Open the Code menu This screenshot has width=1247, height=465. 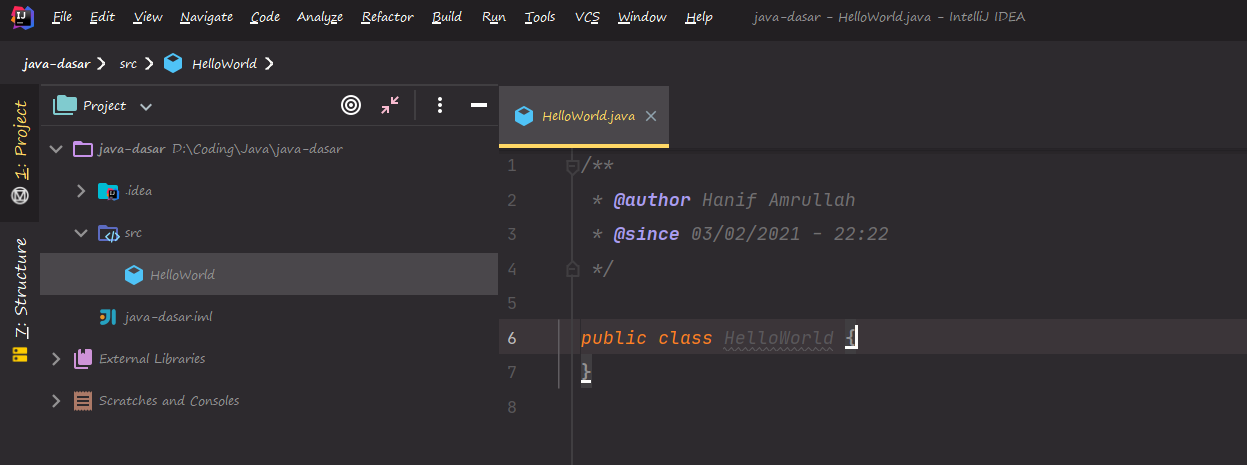(x=265, y=17)
